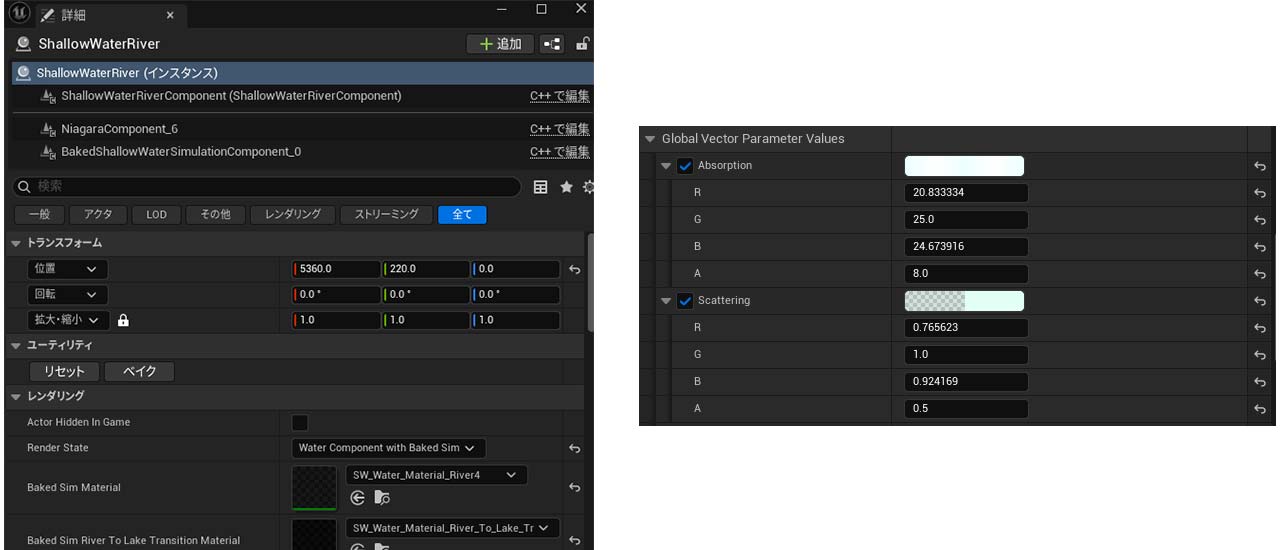Click the lock icon in the details header
1280x550 pixels.
coord(582,44)
